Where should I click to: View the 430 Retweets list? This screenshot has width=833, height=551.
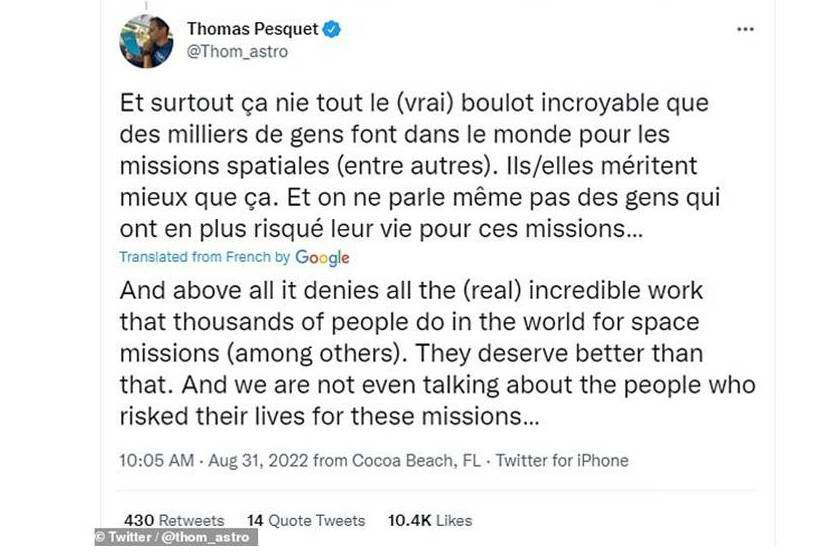click(x=174, y=520)
